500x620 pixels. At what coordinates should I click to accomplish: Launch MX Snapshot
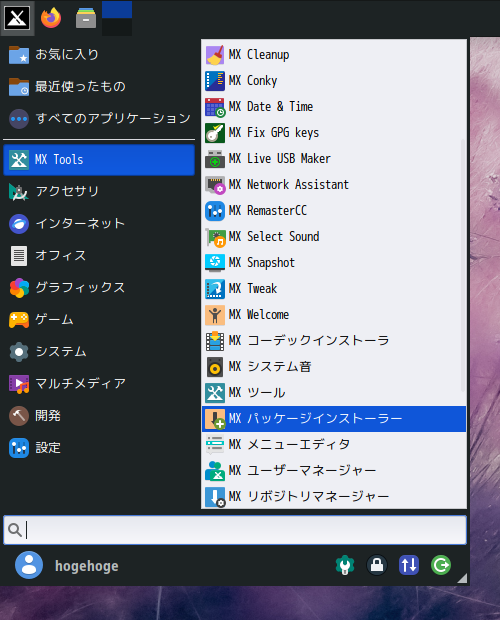[x=334, y=263]
